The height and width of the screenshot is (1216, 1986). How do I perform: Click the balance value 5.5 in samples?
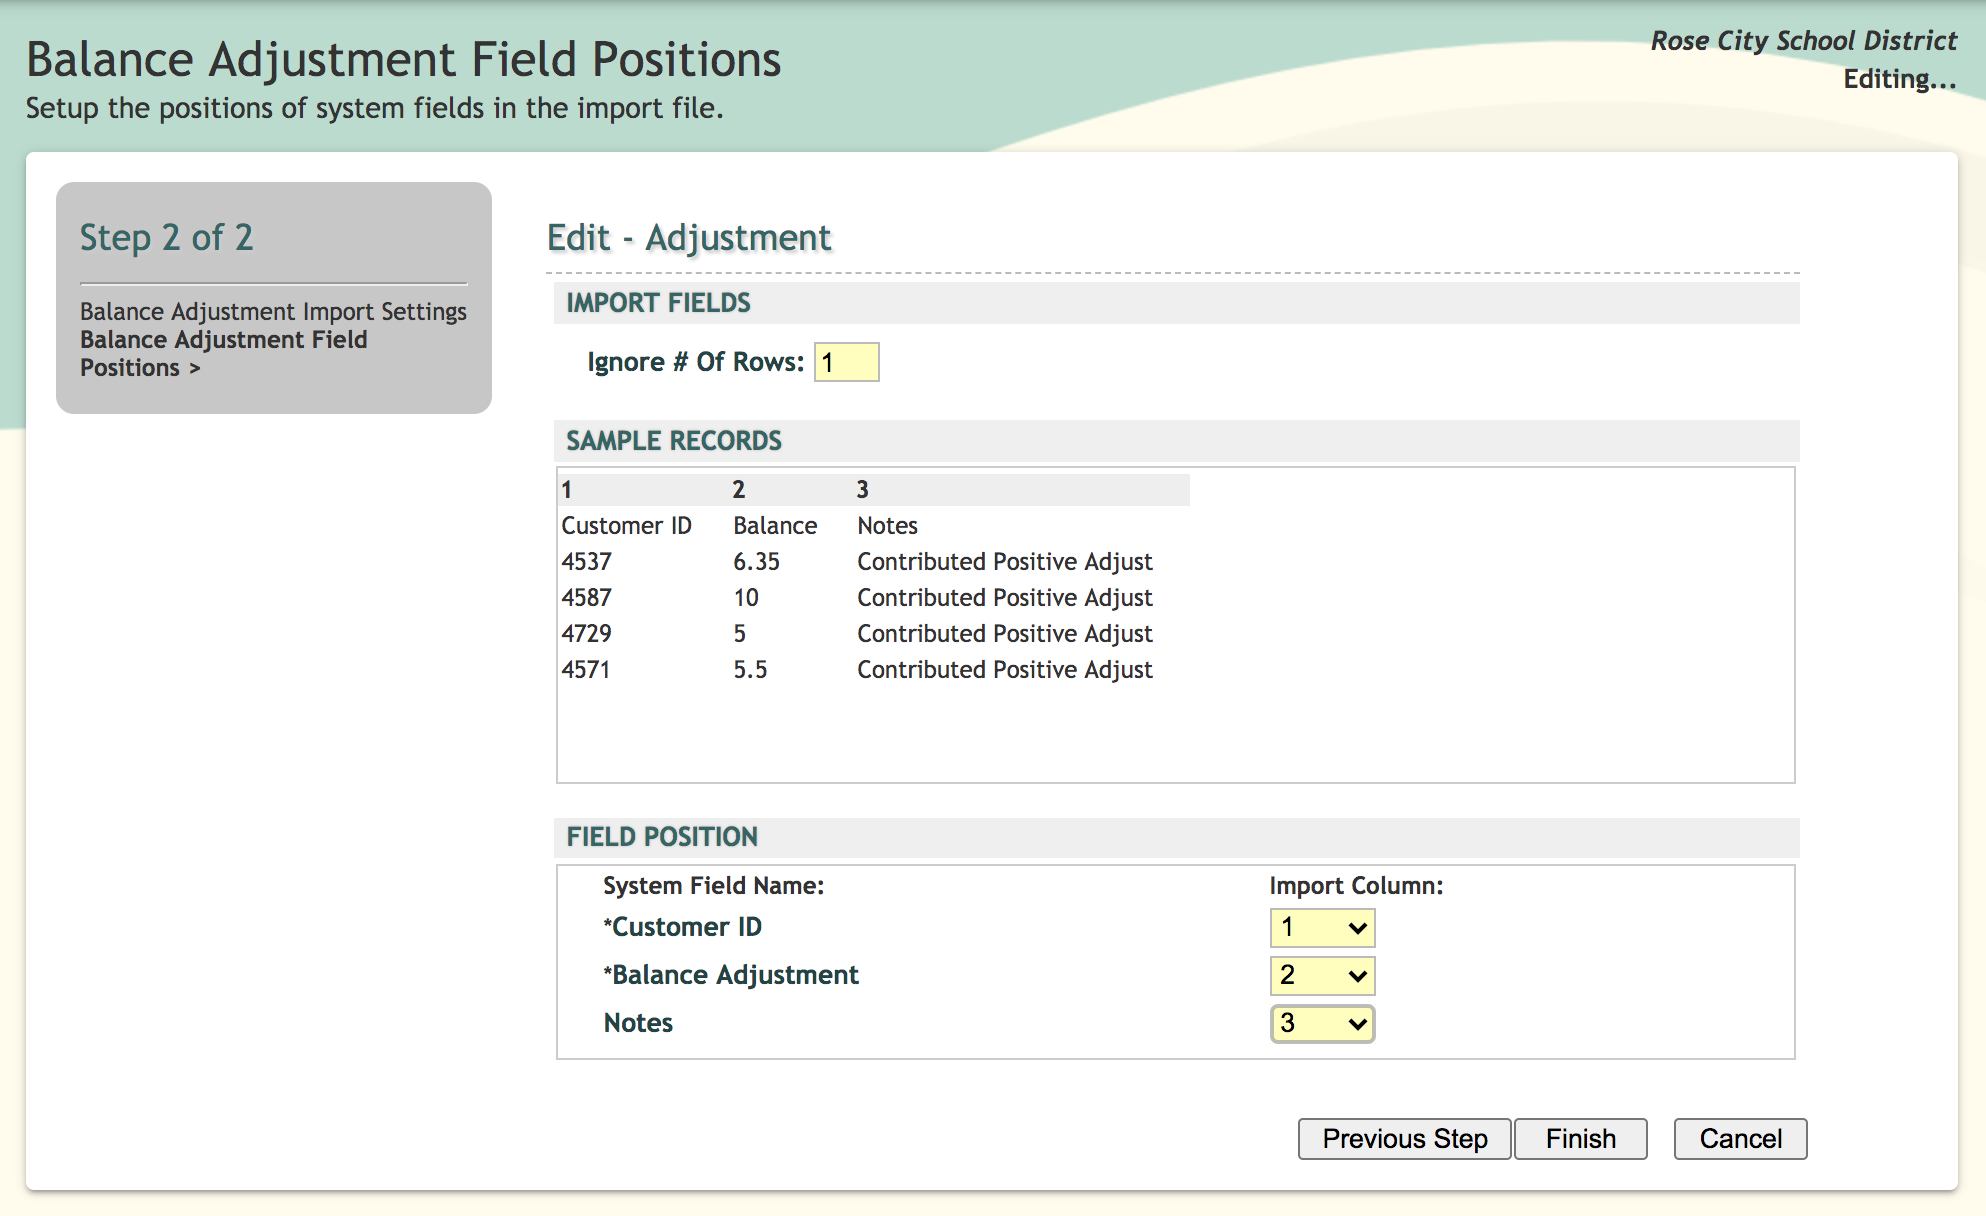pyautogui.click(x=750, y=670)
